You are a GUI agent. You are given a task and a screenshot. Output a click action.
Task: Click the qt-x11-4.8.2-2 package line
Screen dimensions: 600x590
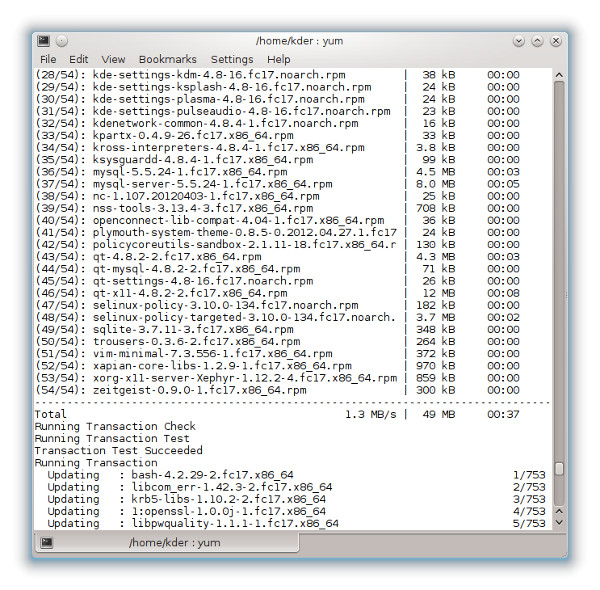[278, 293]
